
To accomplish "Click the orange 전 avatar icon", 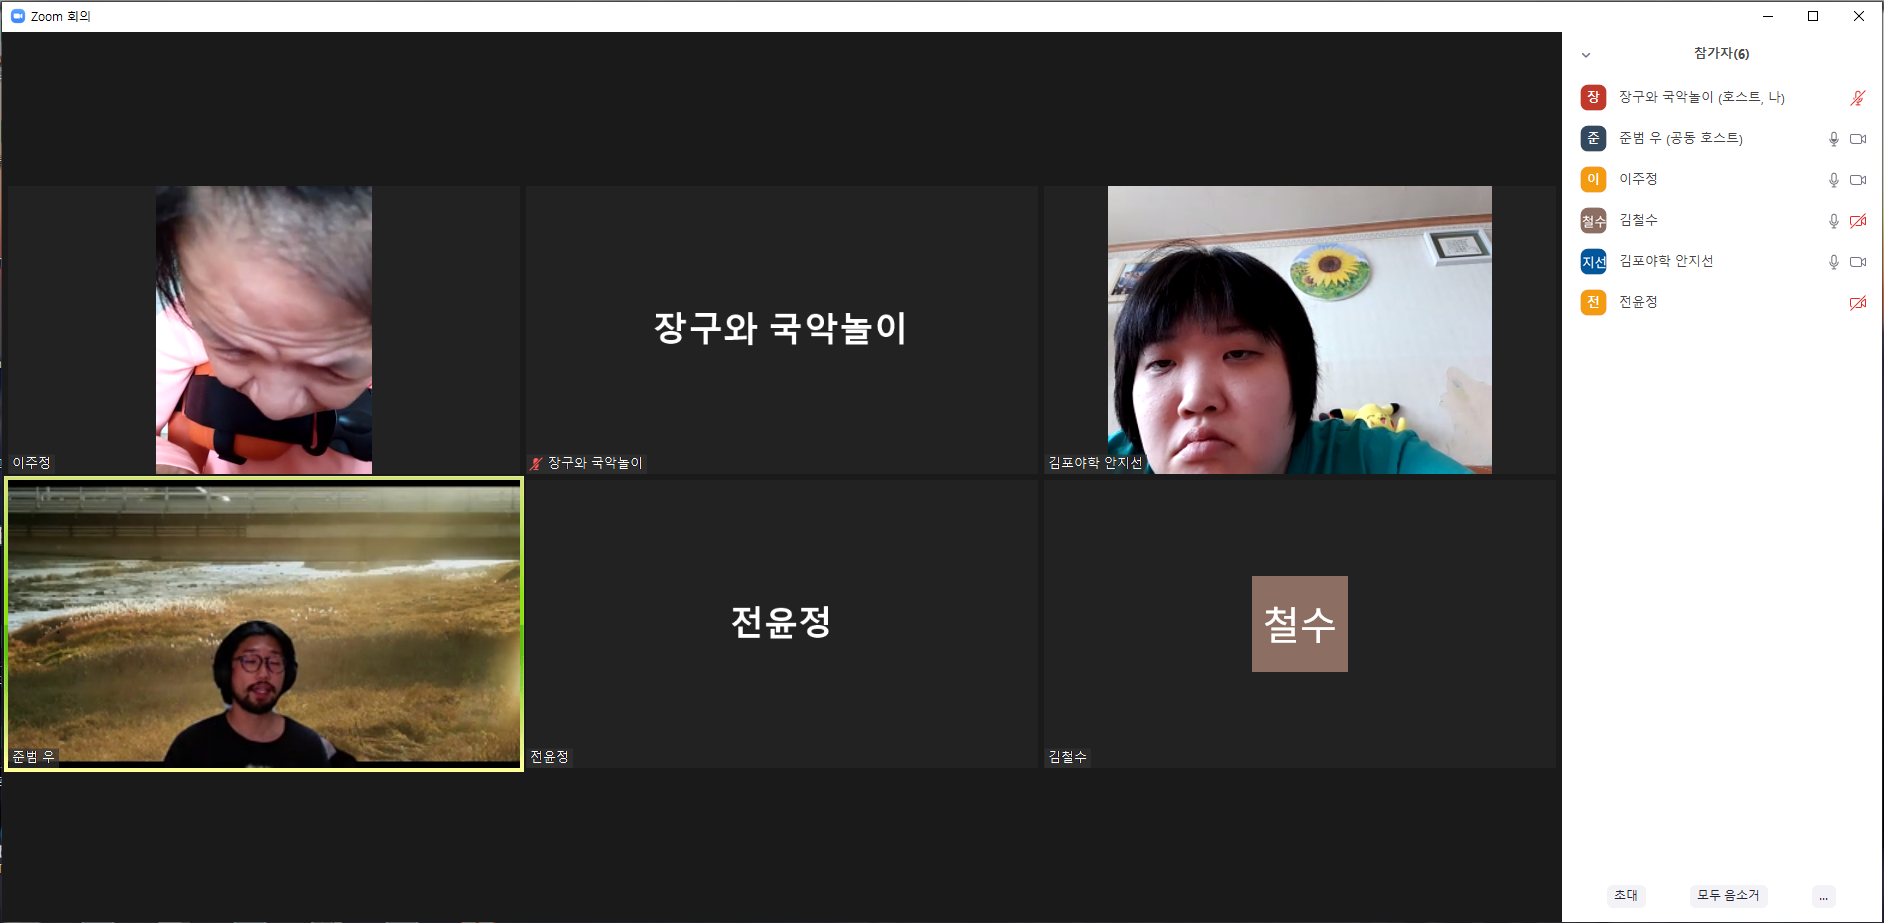I will click(x=1593, y=302).
